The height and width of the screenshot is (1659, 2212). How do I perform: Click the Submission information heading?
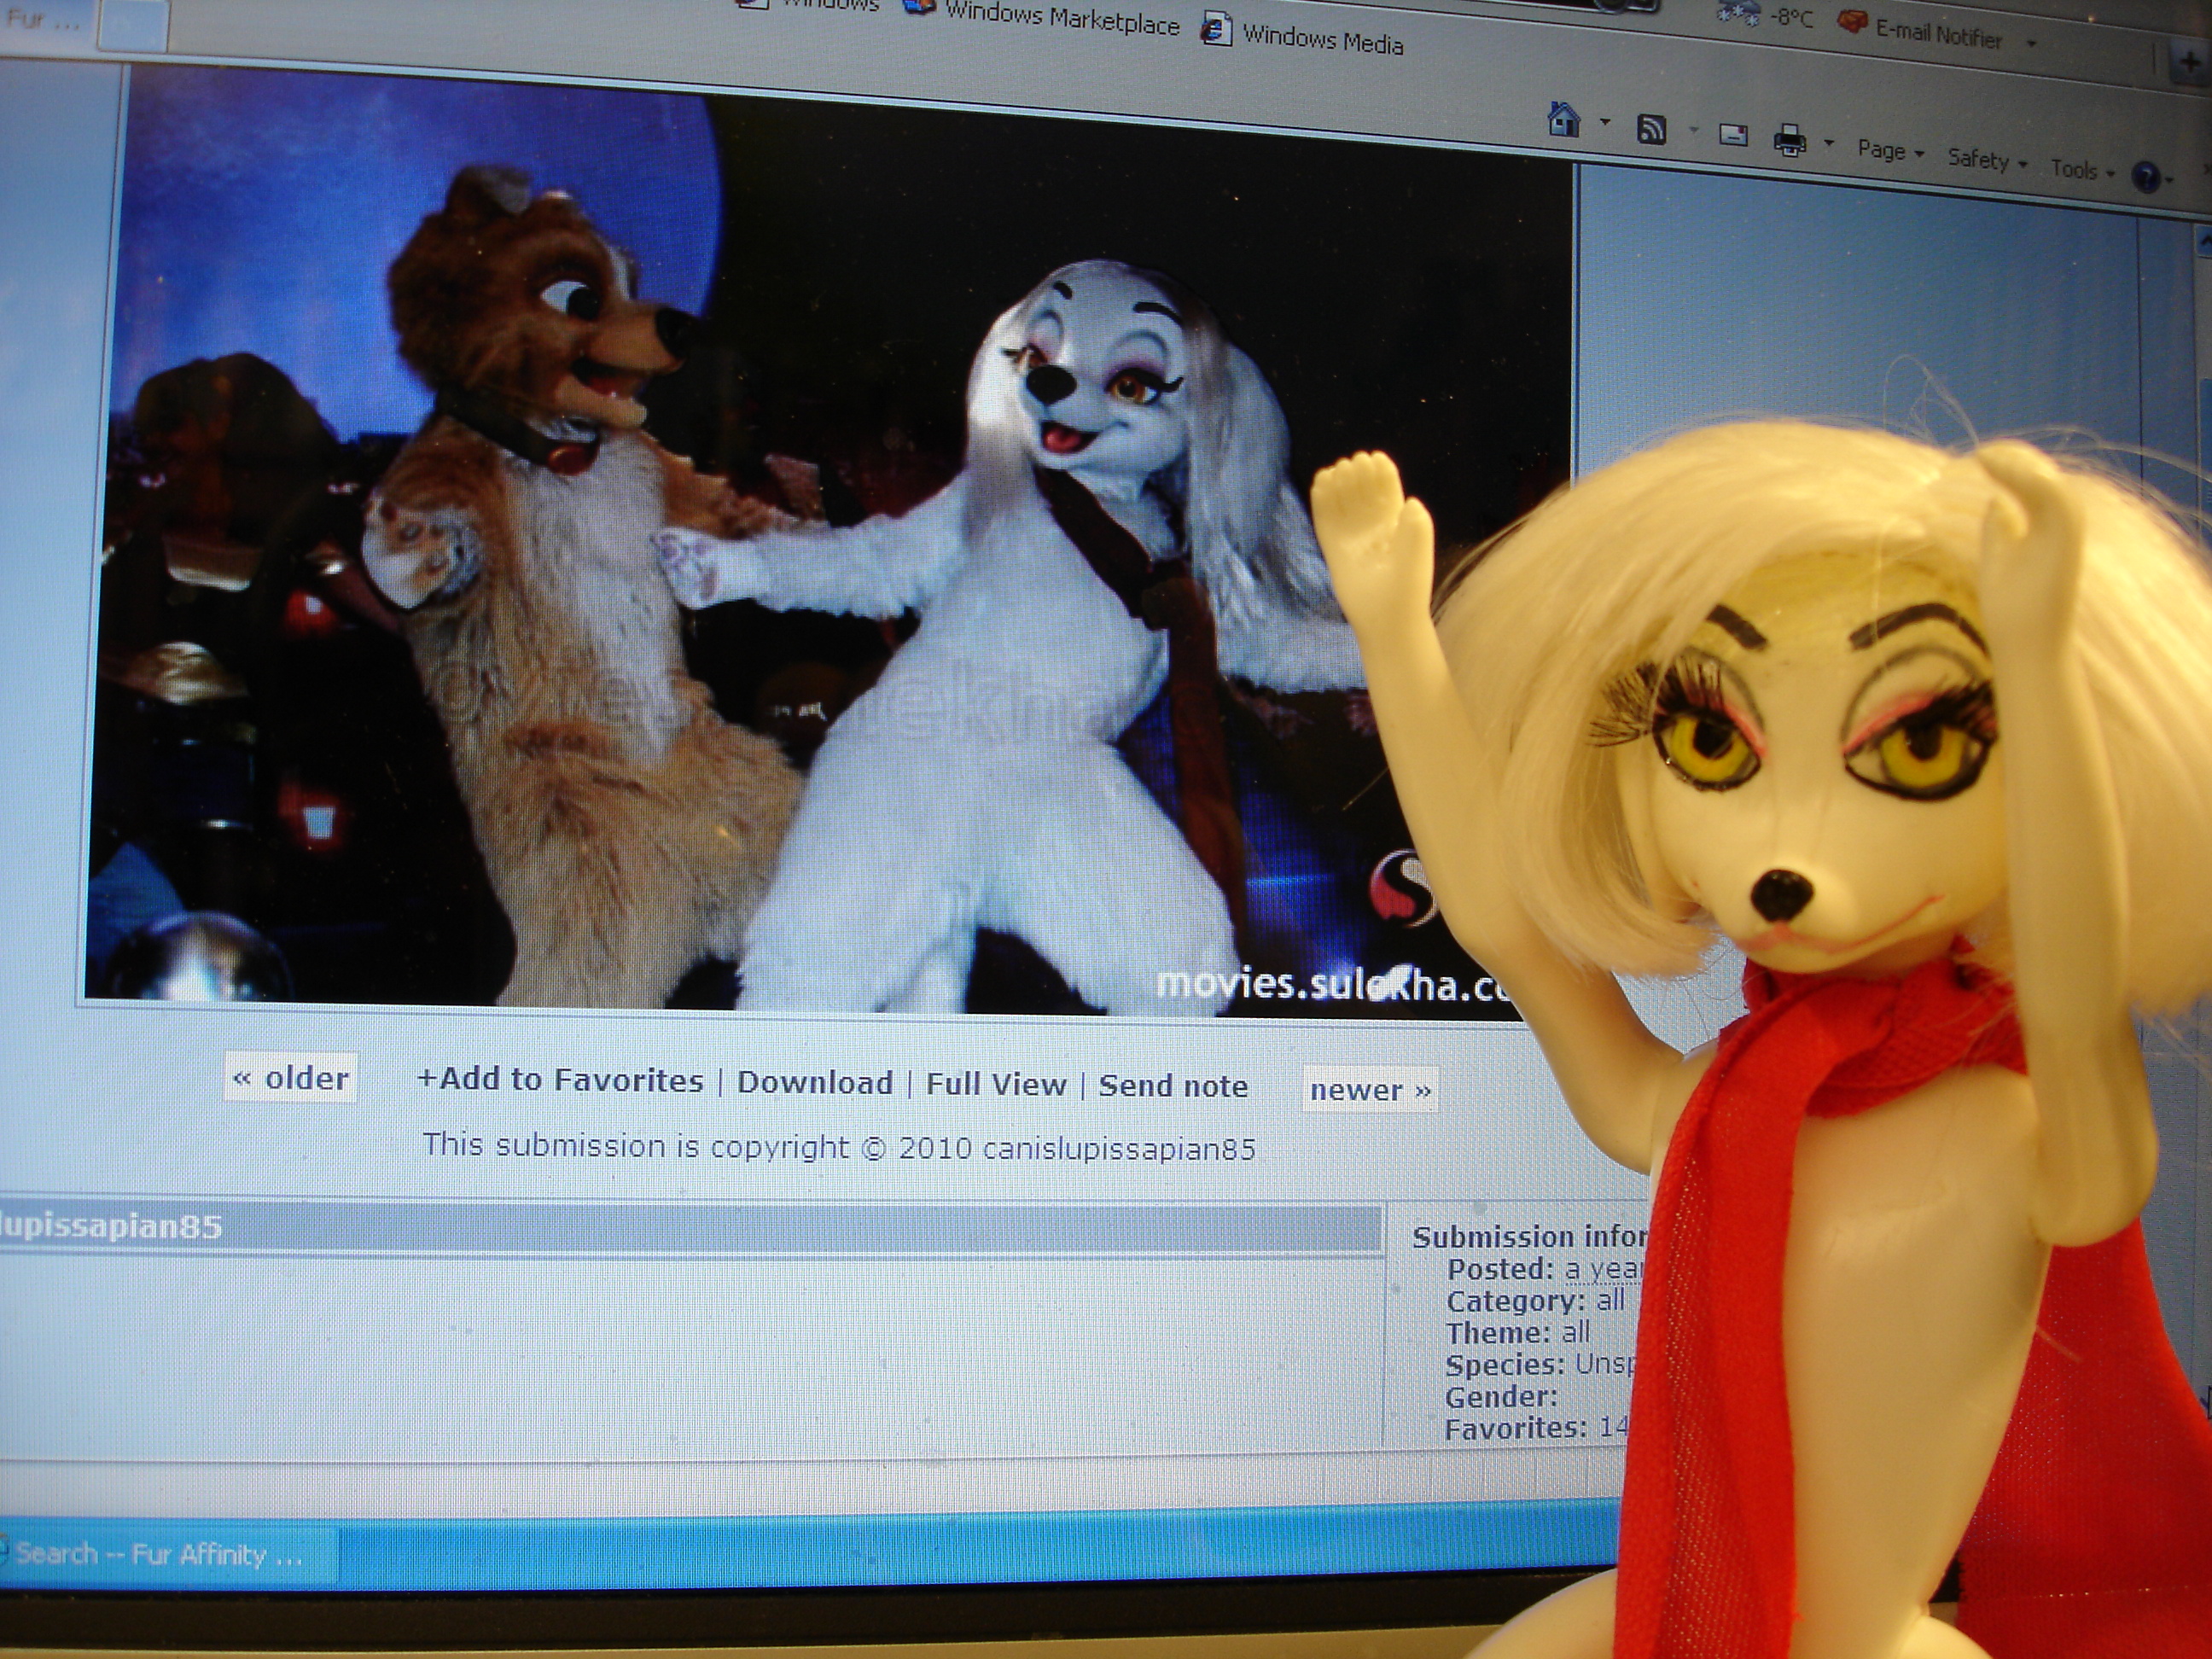[1529, 1237]
